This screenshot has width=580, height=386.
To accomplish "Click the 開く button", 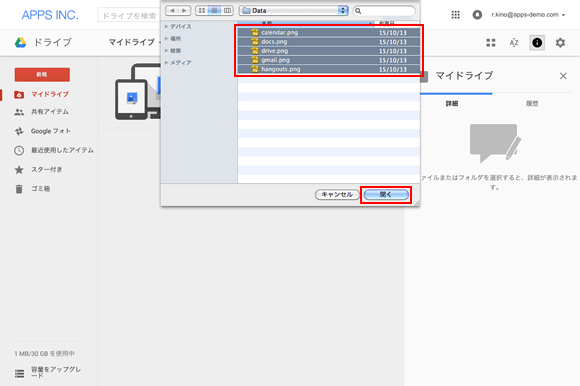I will coord(386,194).
